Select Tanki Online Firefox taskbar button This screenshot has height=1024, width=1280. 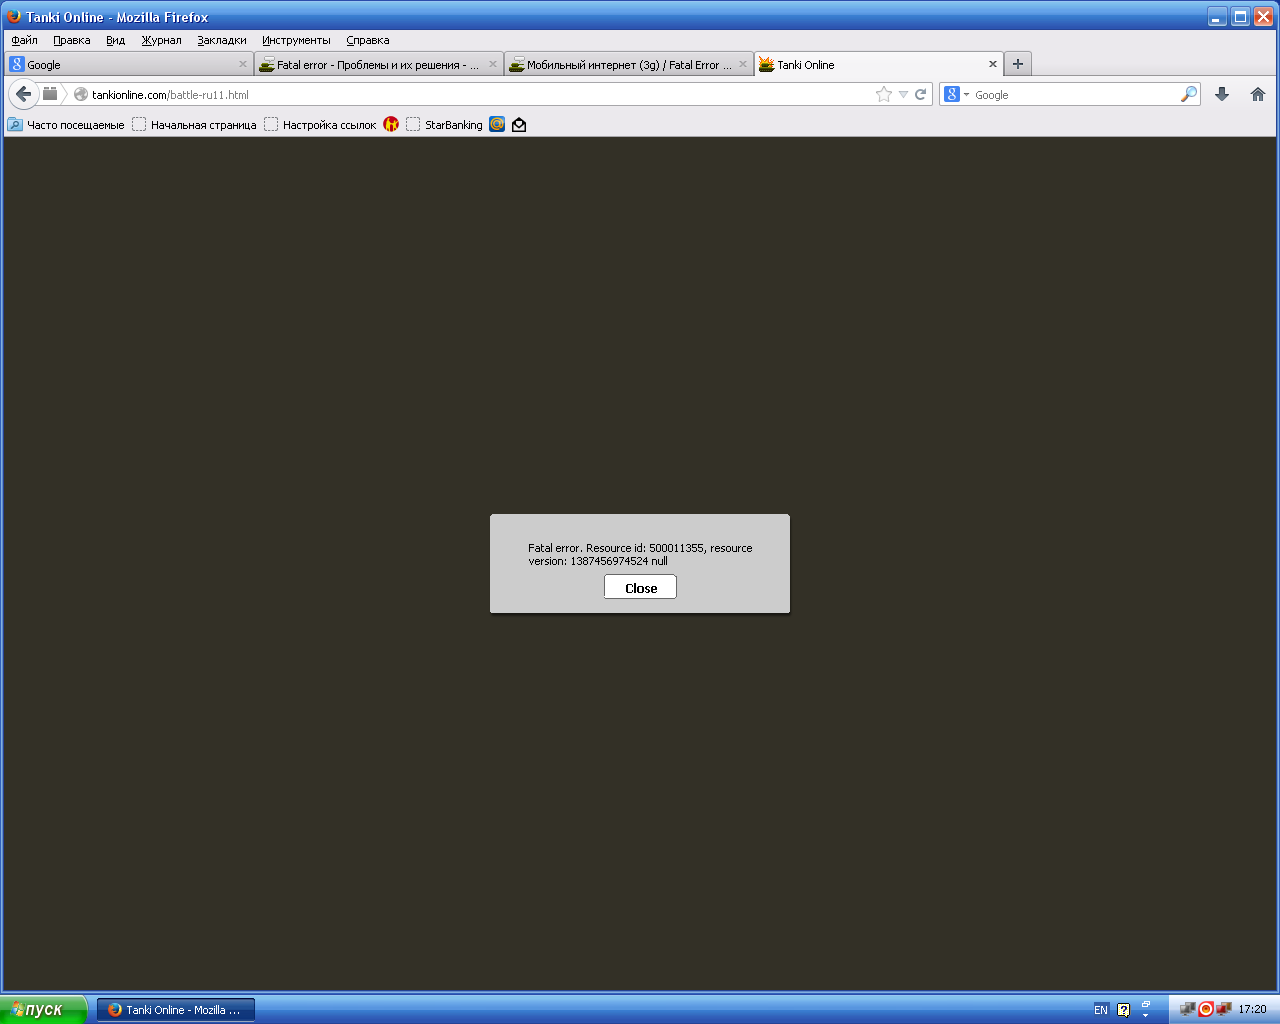pos(176,1010)
